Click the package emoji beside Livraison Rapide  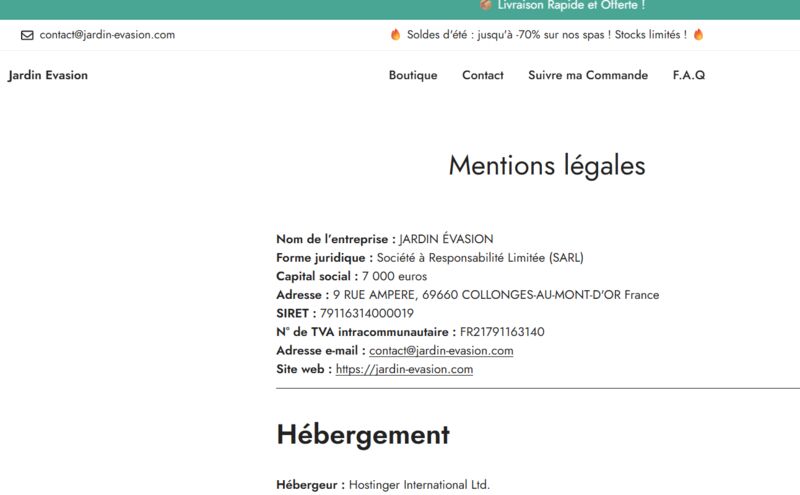coord(486,5)
